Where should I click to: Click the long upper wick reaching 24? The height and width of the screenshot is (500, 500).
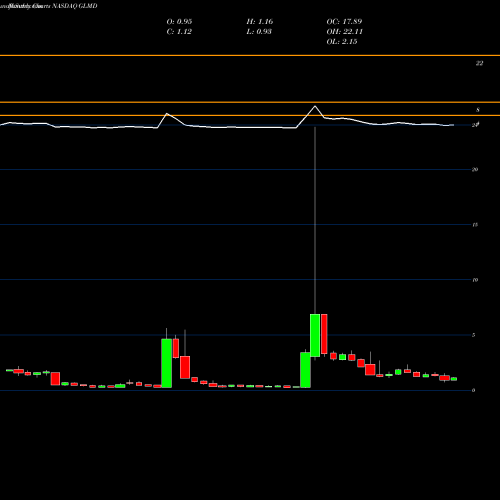point(315,220)
